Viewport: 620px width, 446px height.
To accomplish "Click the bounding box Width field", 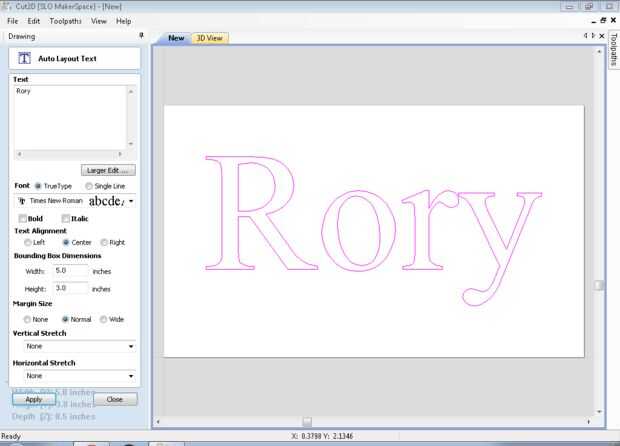I will point(71,271).
